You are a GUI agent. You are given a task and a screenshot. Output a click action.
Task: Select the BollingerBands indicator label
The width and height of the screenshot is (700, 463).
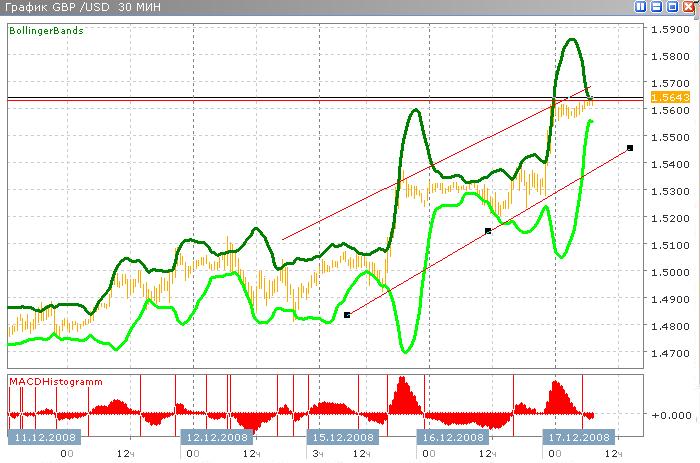pos(47,31)
